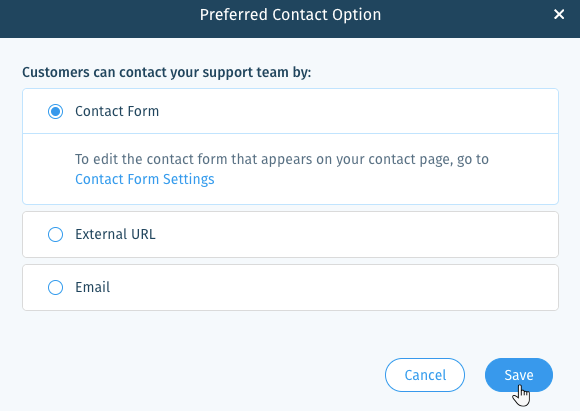Click the Preferred Contact Option title text
This screenshot has height=411, width=580.
click(290, 15)
